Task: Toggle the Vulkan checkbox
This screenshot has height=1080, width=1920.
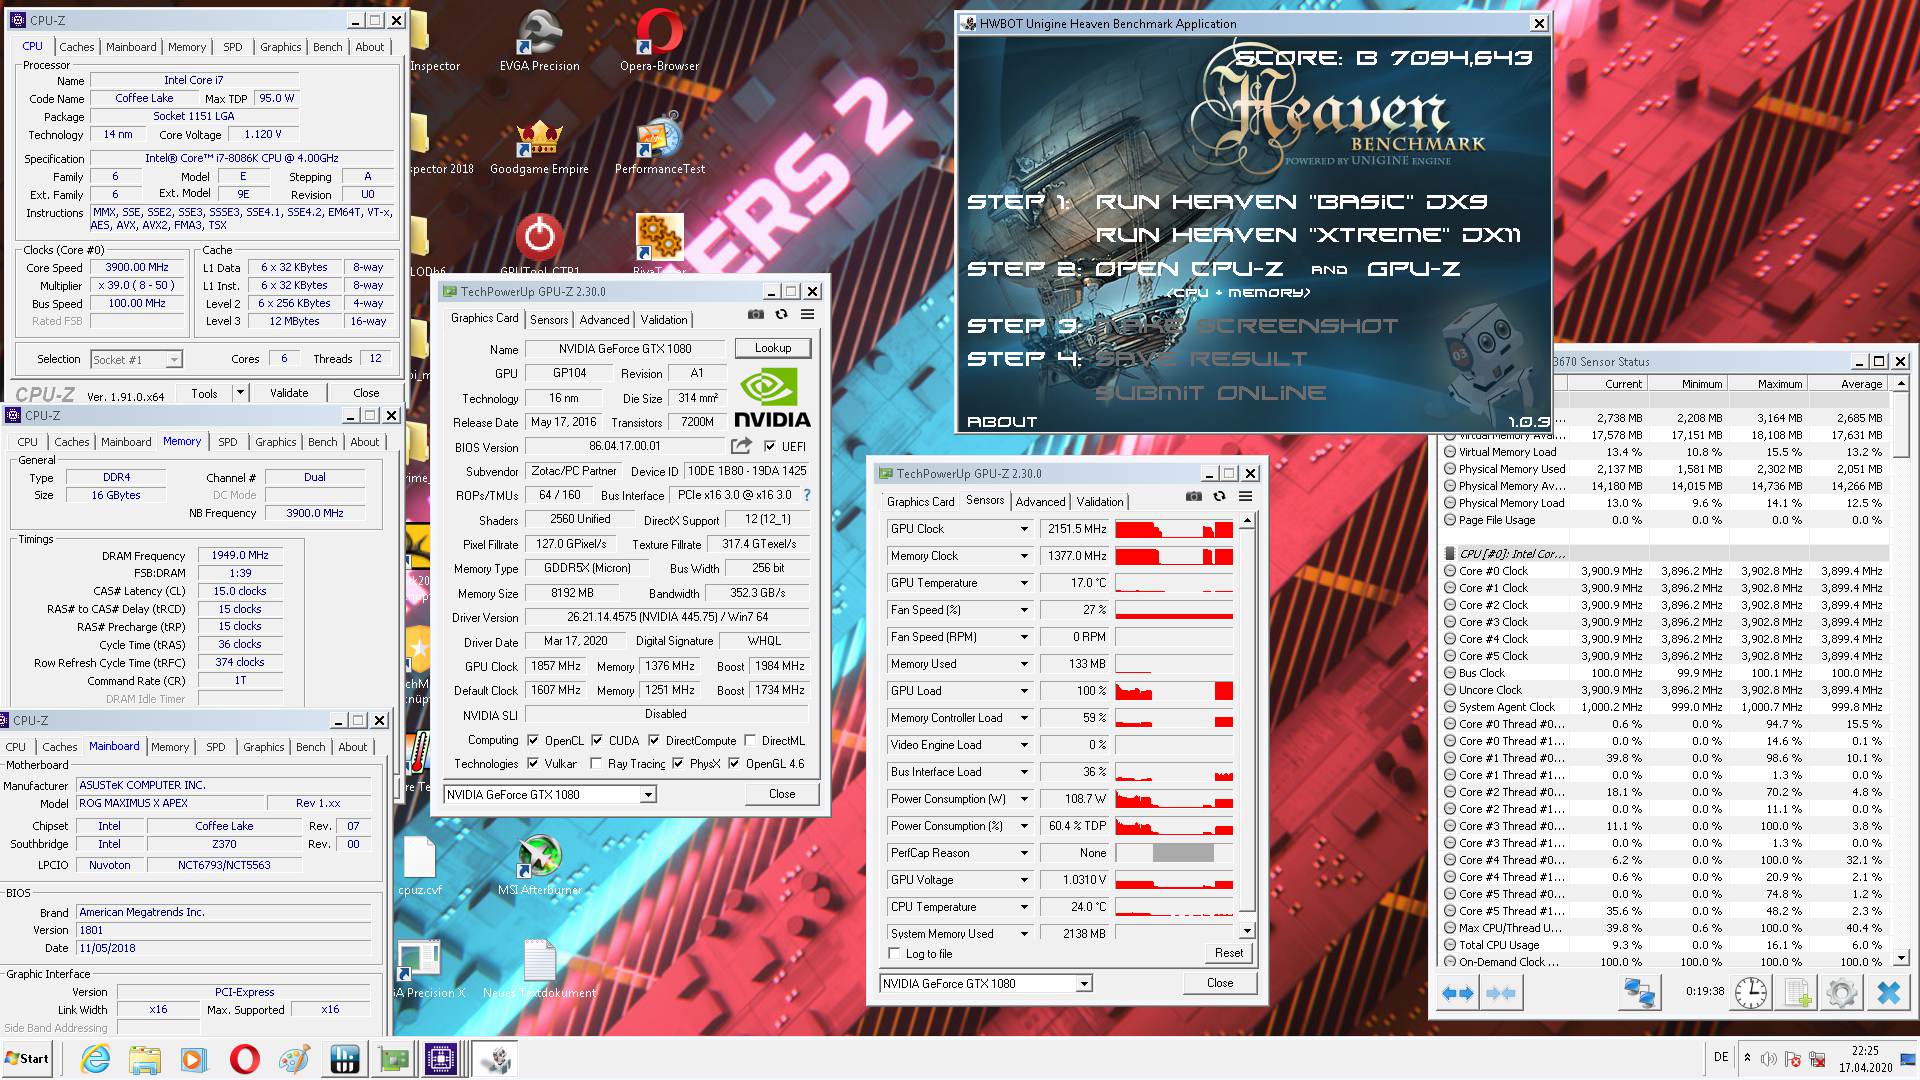Action: point(532,764)
